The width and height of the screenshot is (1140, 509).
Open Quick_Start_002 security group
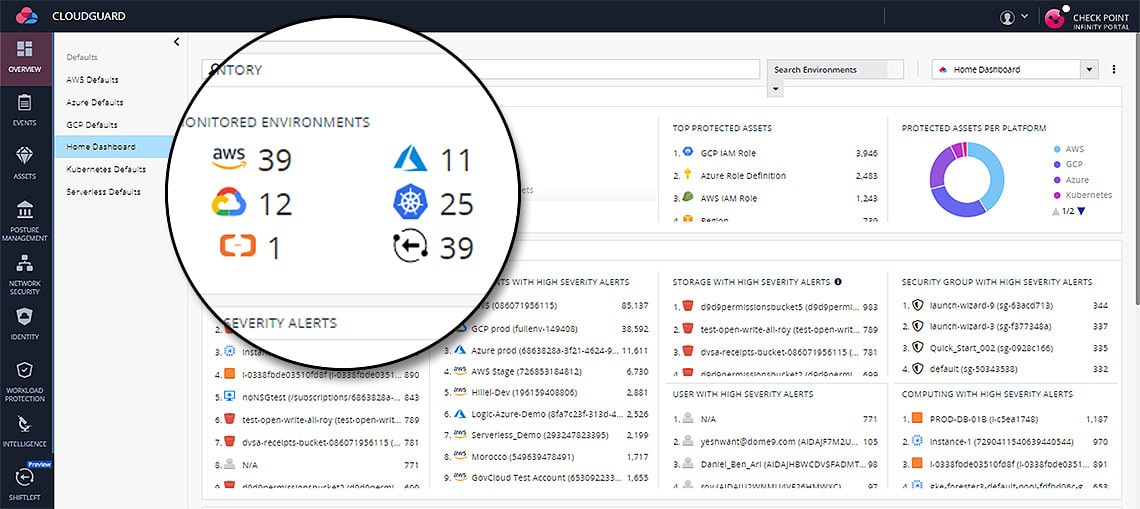tap(1005, 348)
